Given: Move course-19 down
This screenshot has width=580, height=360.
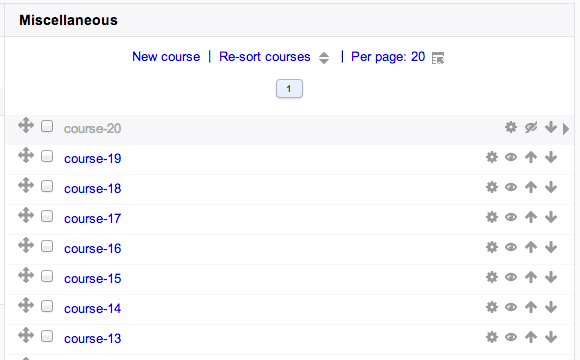Looking at the screenshot, I should click(551, 157).
